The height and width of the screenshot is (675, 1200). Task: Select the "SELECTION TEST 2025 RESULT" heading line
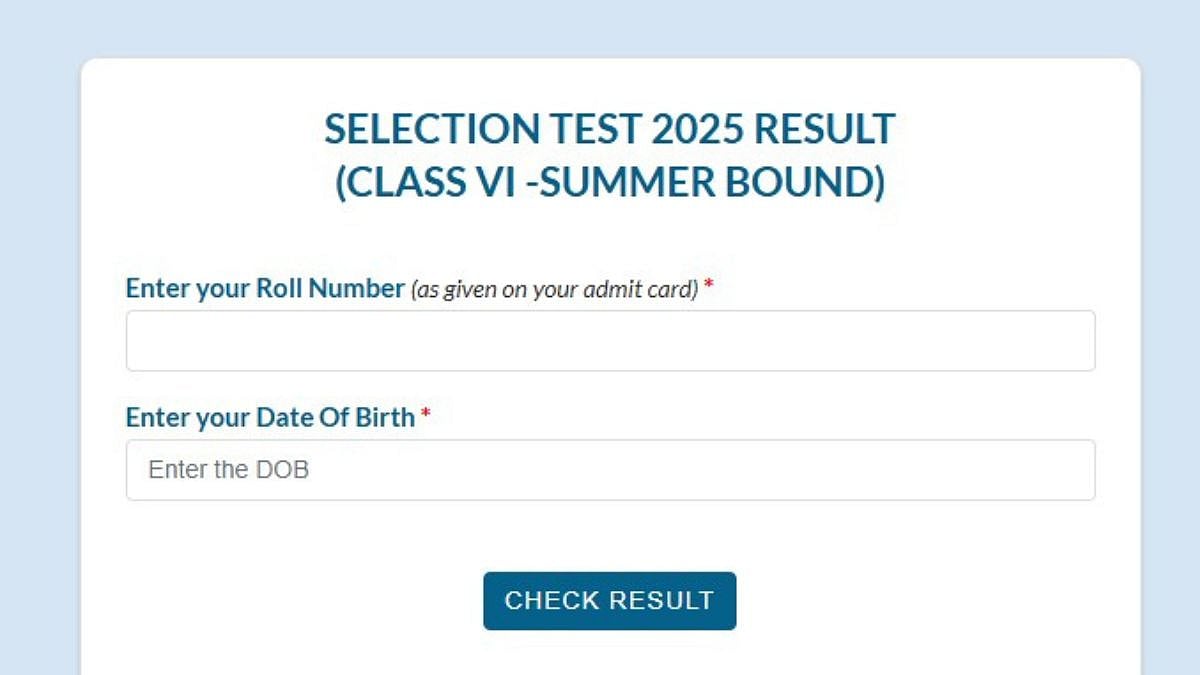610,130
